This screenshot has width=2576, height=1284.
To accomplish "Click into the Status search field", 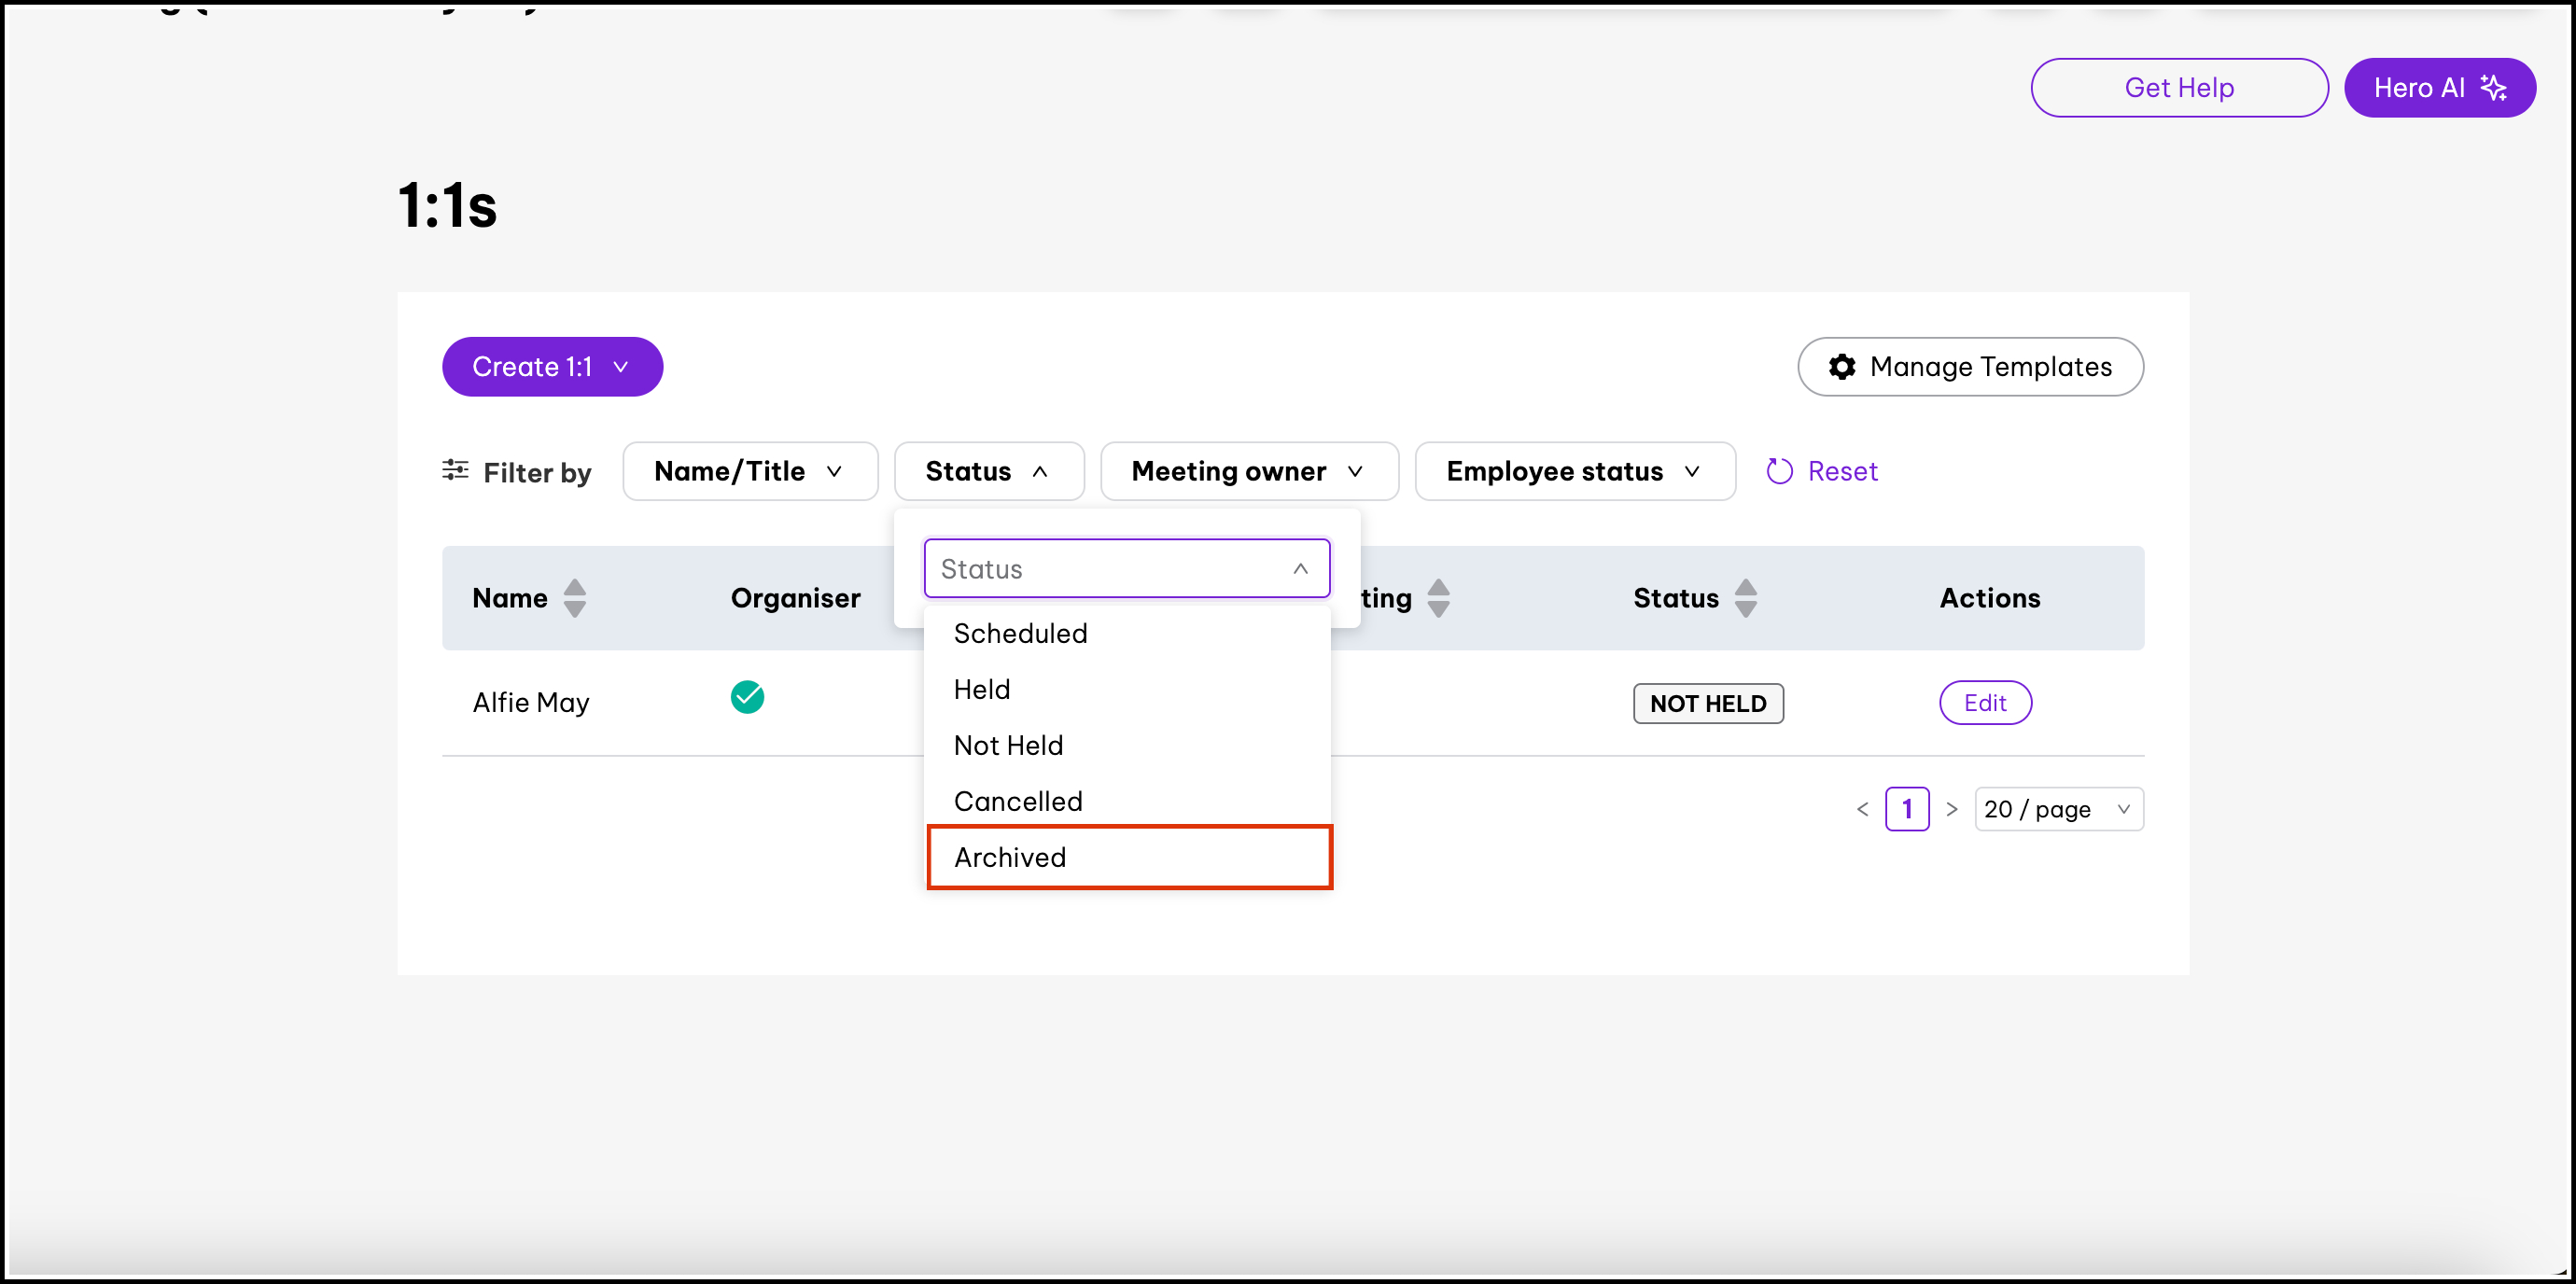I will pos(1110,569).
